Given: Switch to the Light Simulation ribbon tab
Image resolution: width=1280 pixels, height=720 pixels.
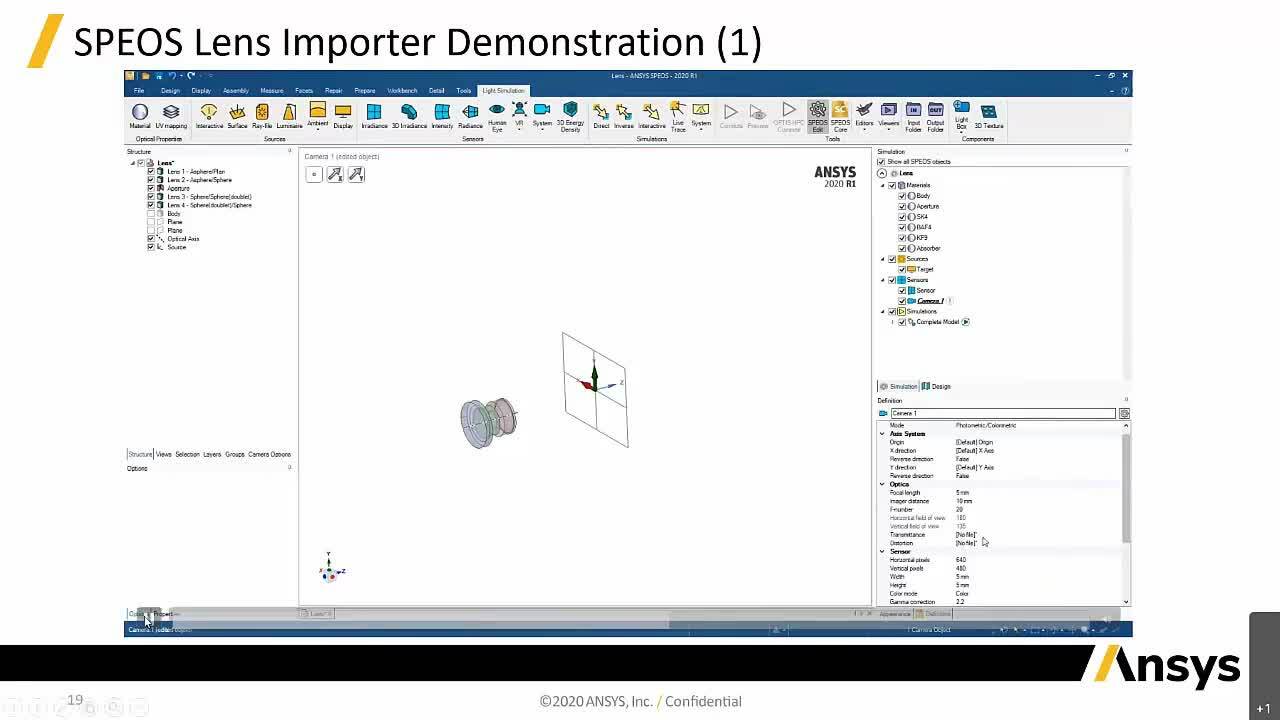Looking at the screenshot, I should (503, 90).
